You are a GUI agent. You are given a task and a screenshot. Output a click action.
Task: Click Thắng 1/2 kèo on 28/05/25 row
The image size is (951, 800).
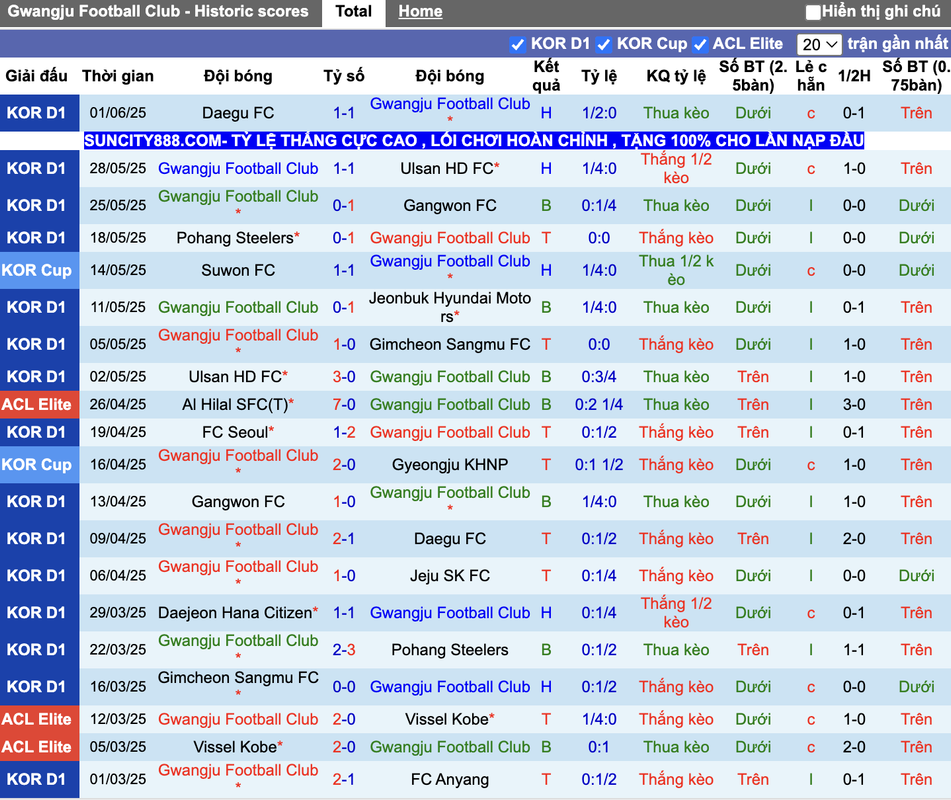(x=676, y=168)
